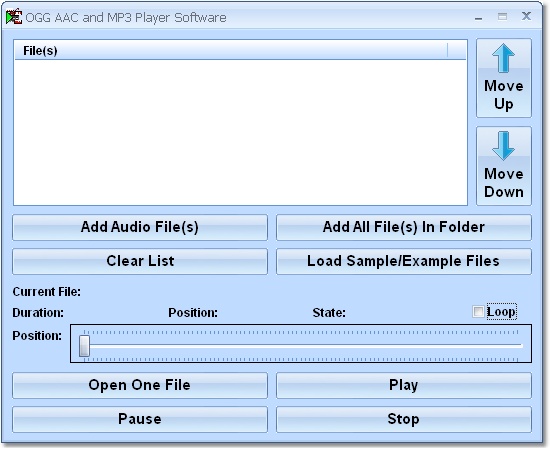Viewport: 550px width, 450px height.
Task: Click the Move Up arrow button
Action: 504,78
